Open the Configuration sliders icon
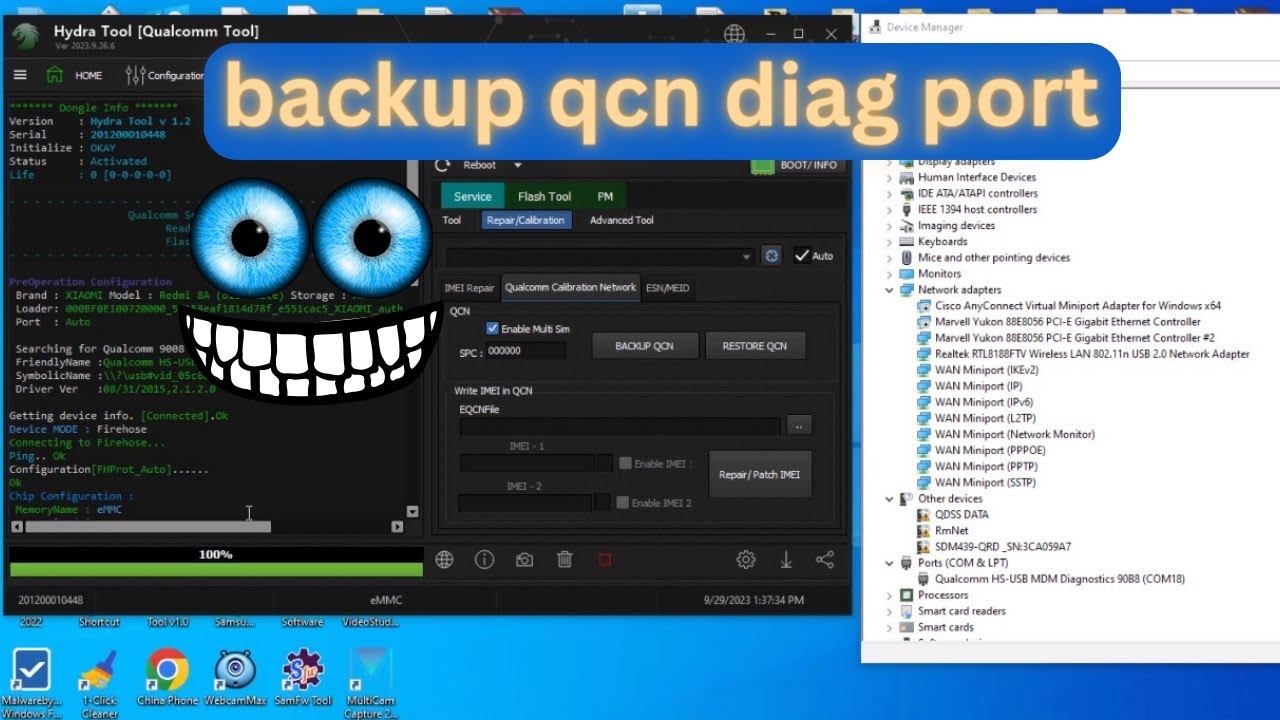The height and width of the screenshot is (720, 1280). click(x=135, y=75)
